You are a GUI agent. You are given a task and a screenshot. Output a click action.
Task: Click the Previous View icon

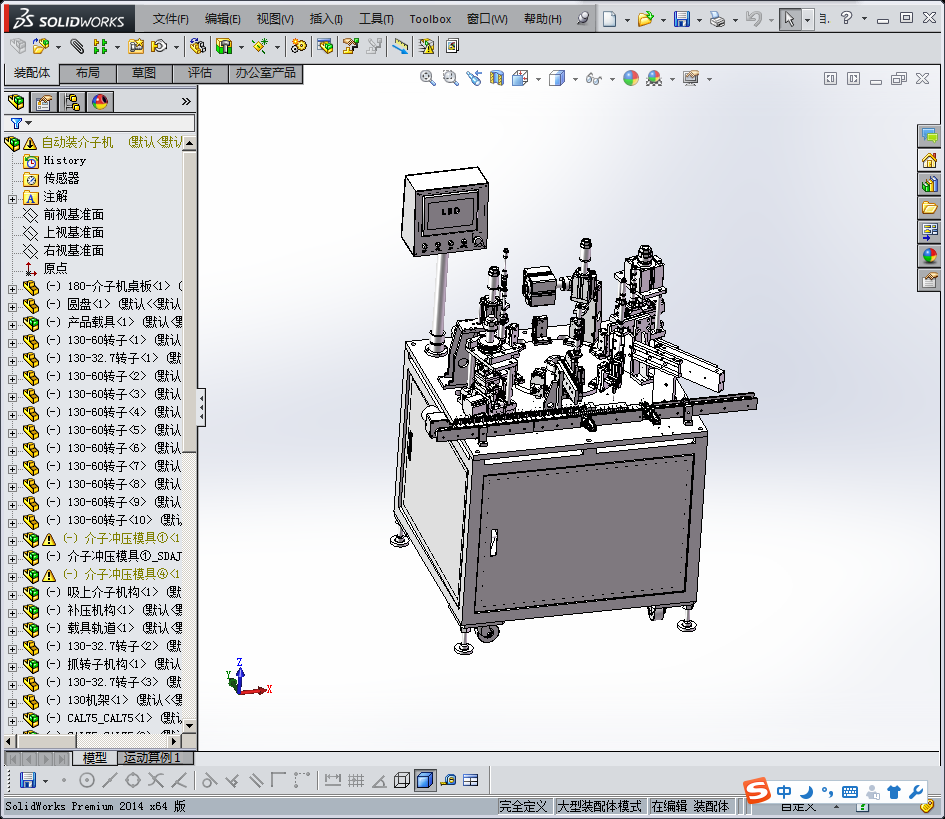click(474, 78)
